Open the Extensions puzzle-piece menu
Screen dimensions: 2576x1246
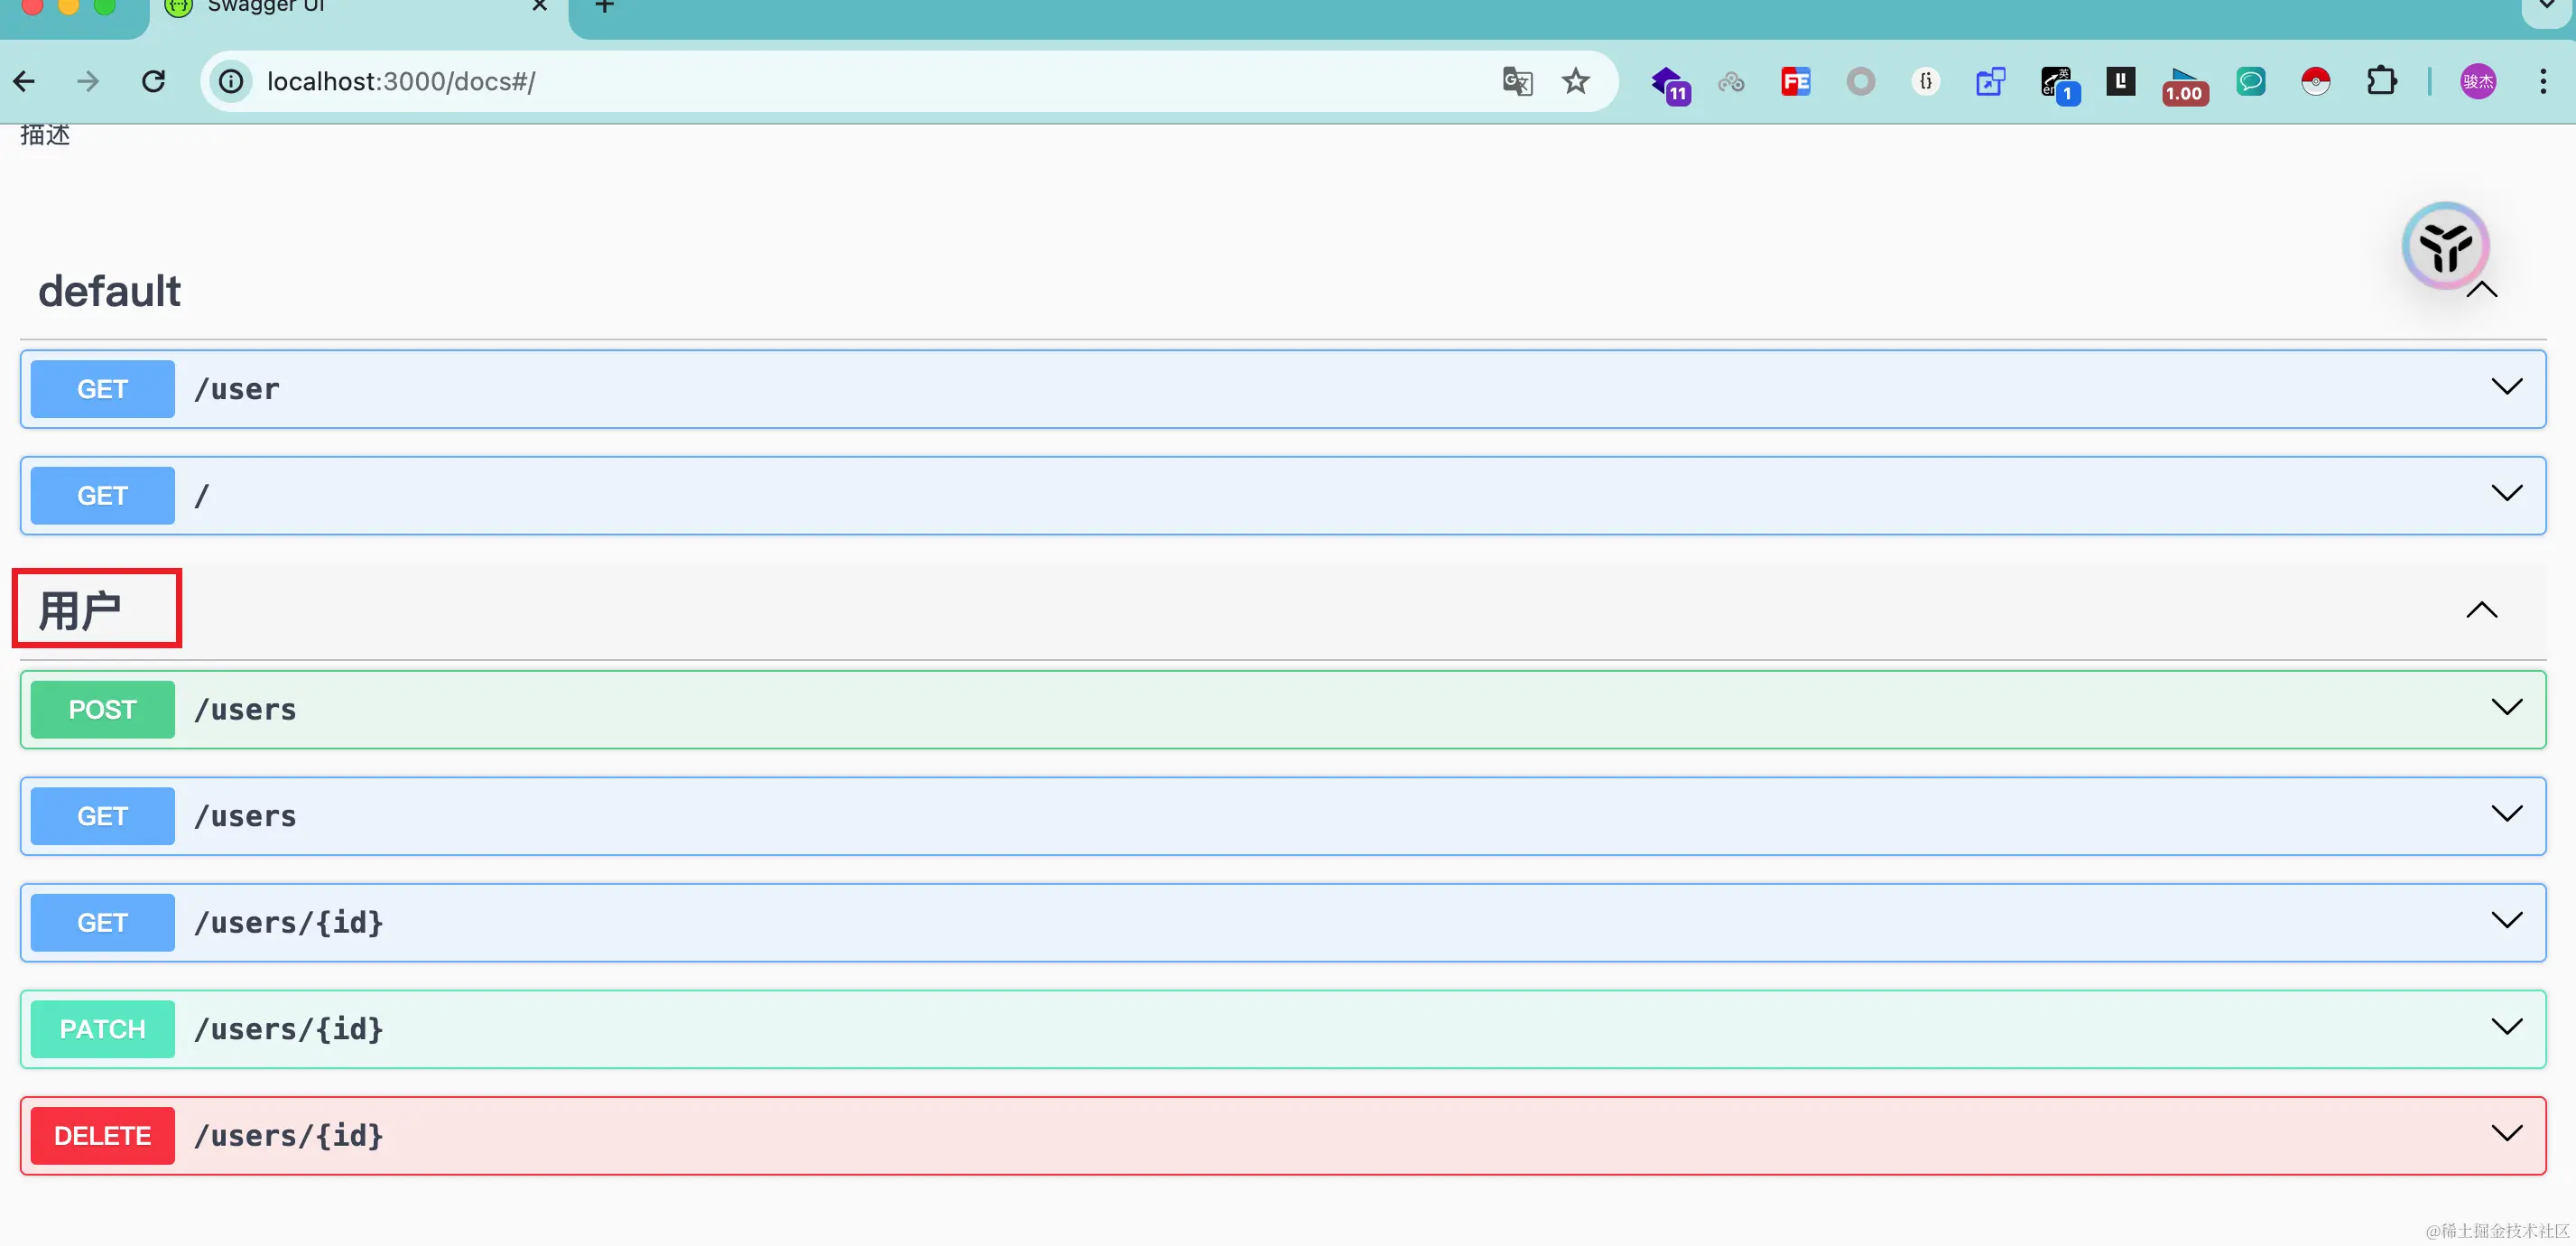2381,81
